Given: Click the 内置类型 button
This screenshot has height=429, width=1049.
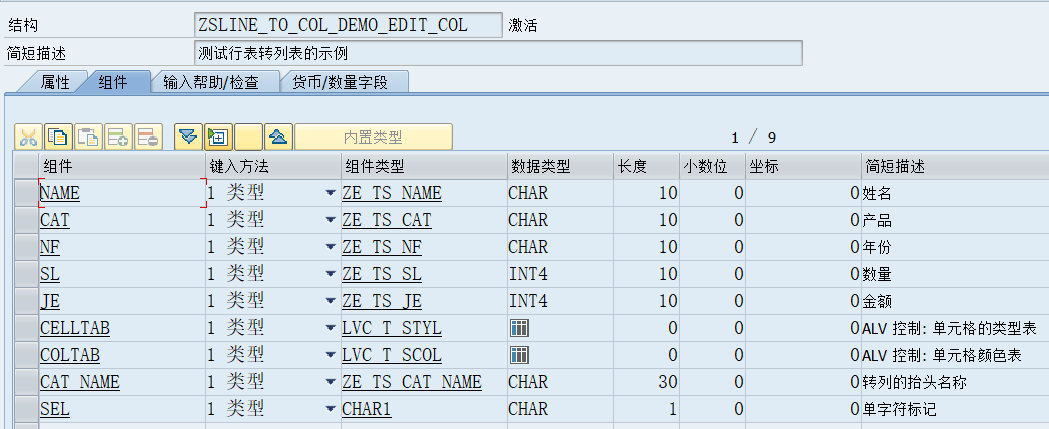Looking at the screenshot, I should click(373, 137).
